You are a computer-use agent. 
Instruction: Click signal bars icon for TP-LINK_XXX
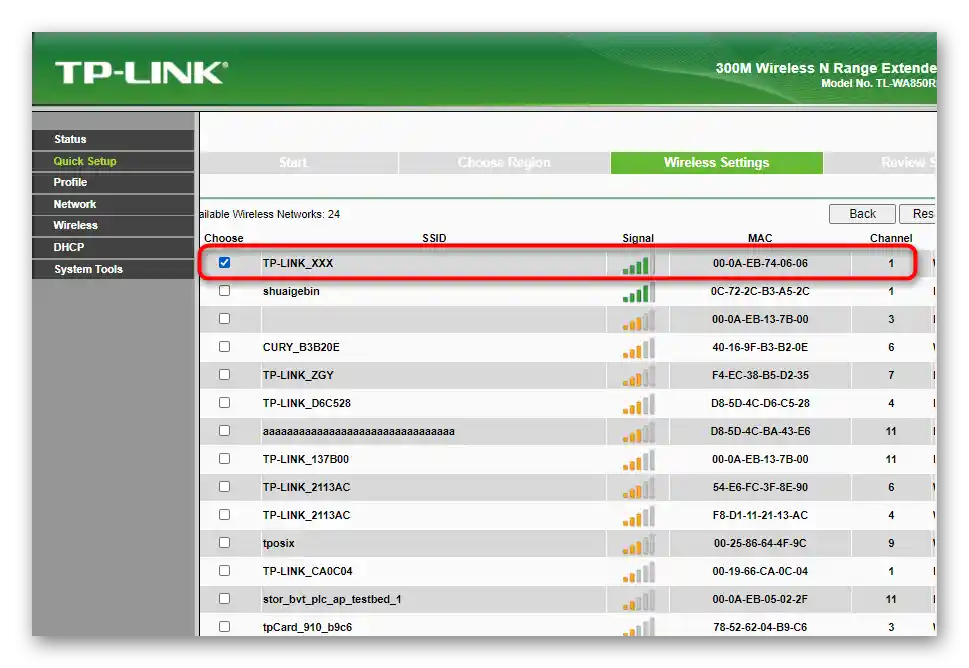pos(638,265)
